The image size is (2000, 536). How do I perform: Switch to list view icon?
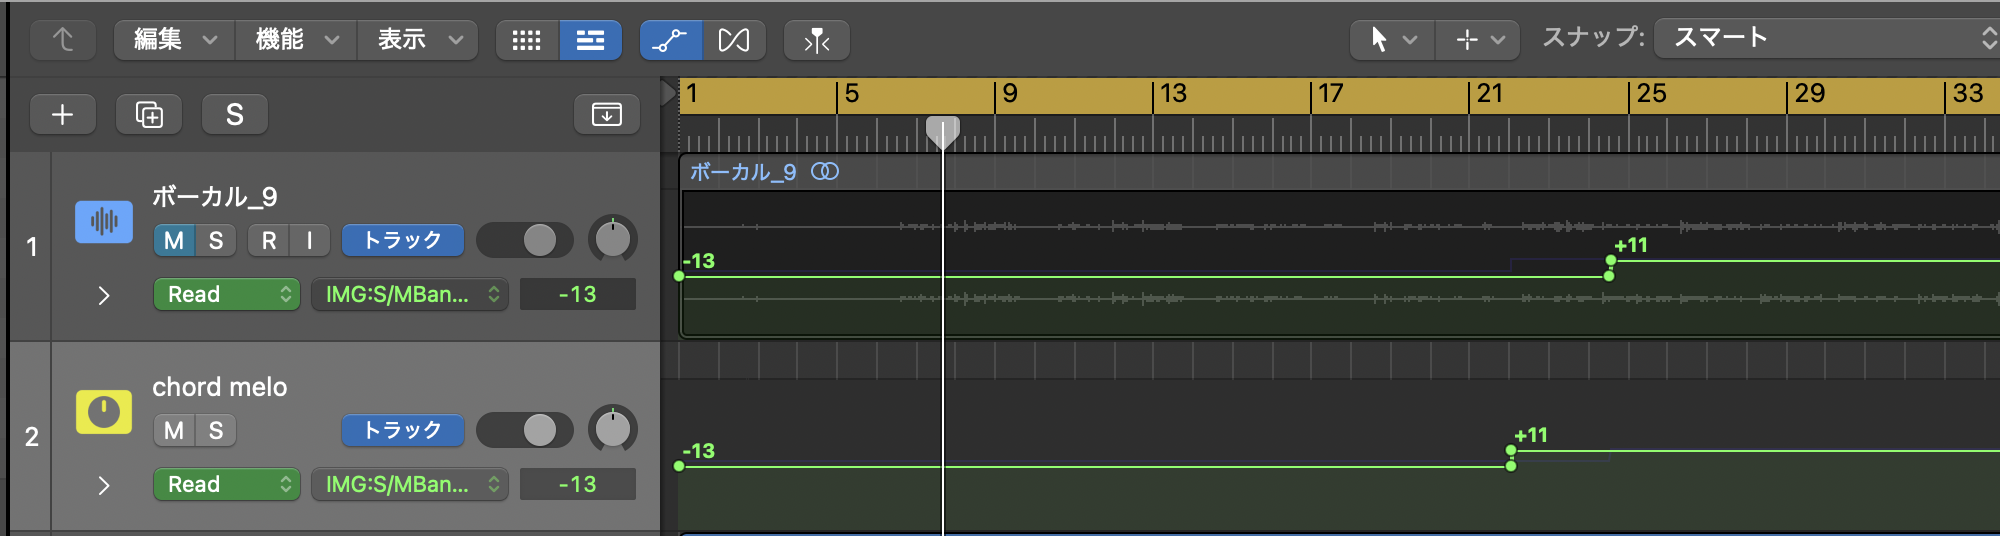click(590, 40)
